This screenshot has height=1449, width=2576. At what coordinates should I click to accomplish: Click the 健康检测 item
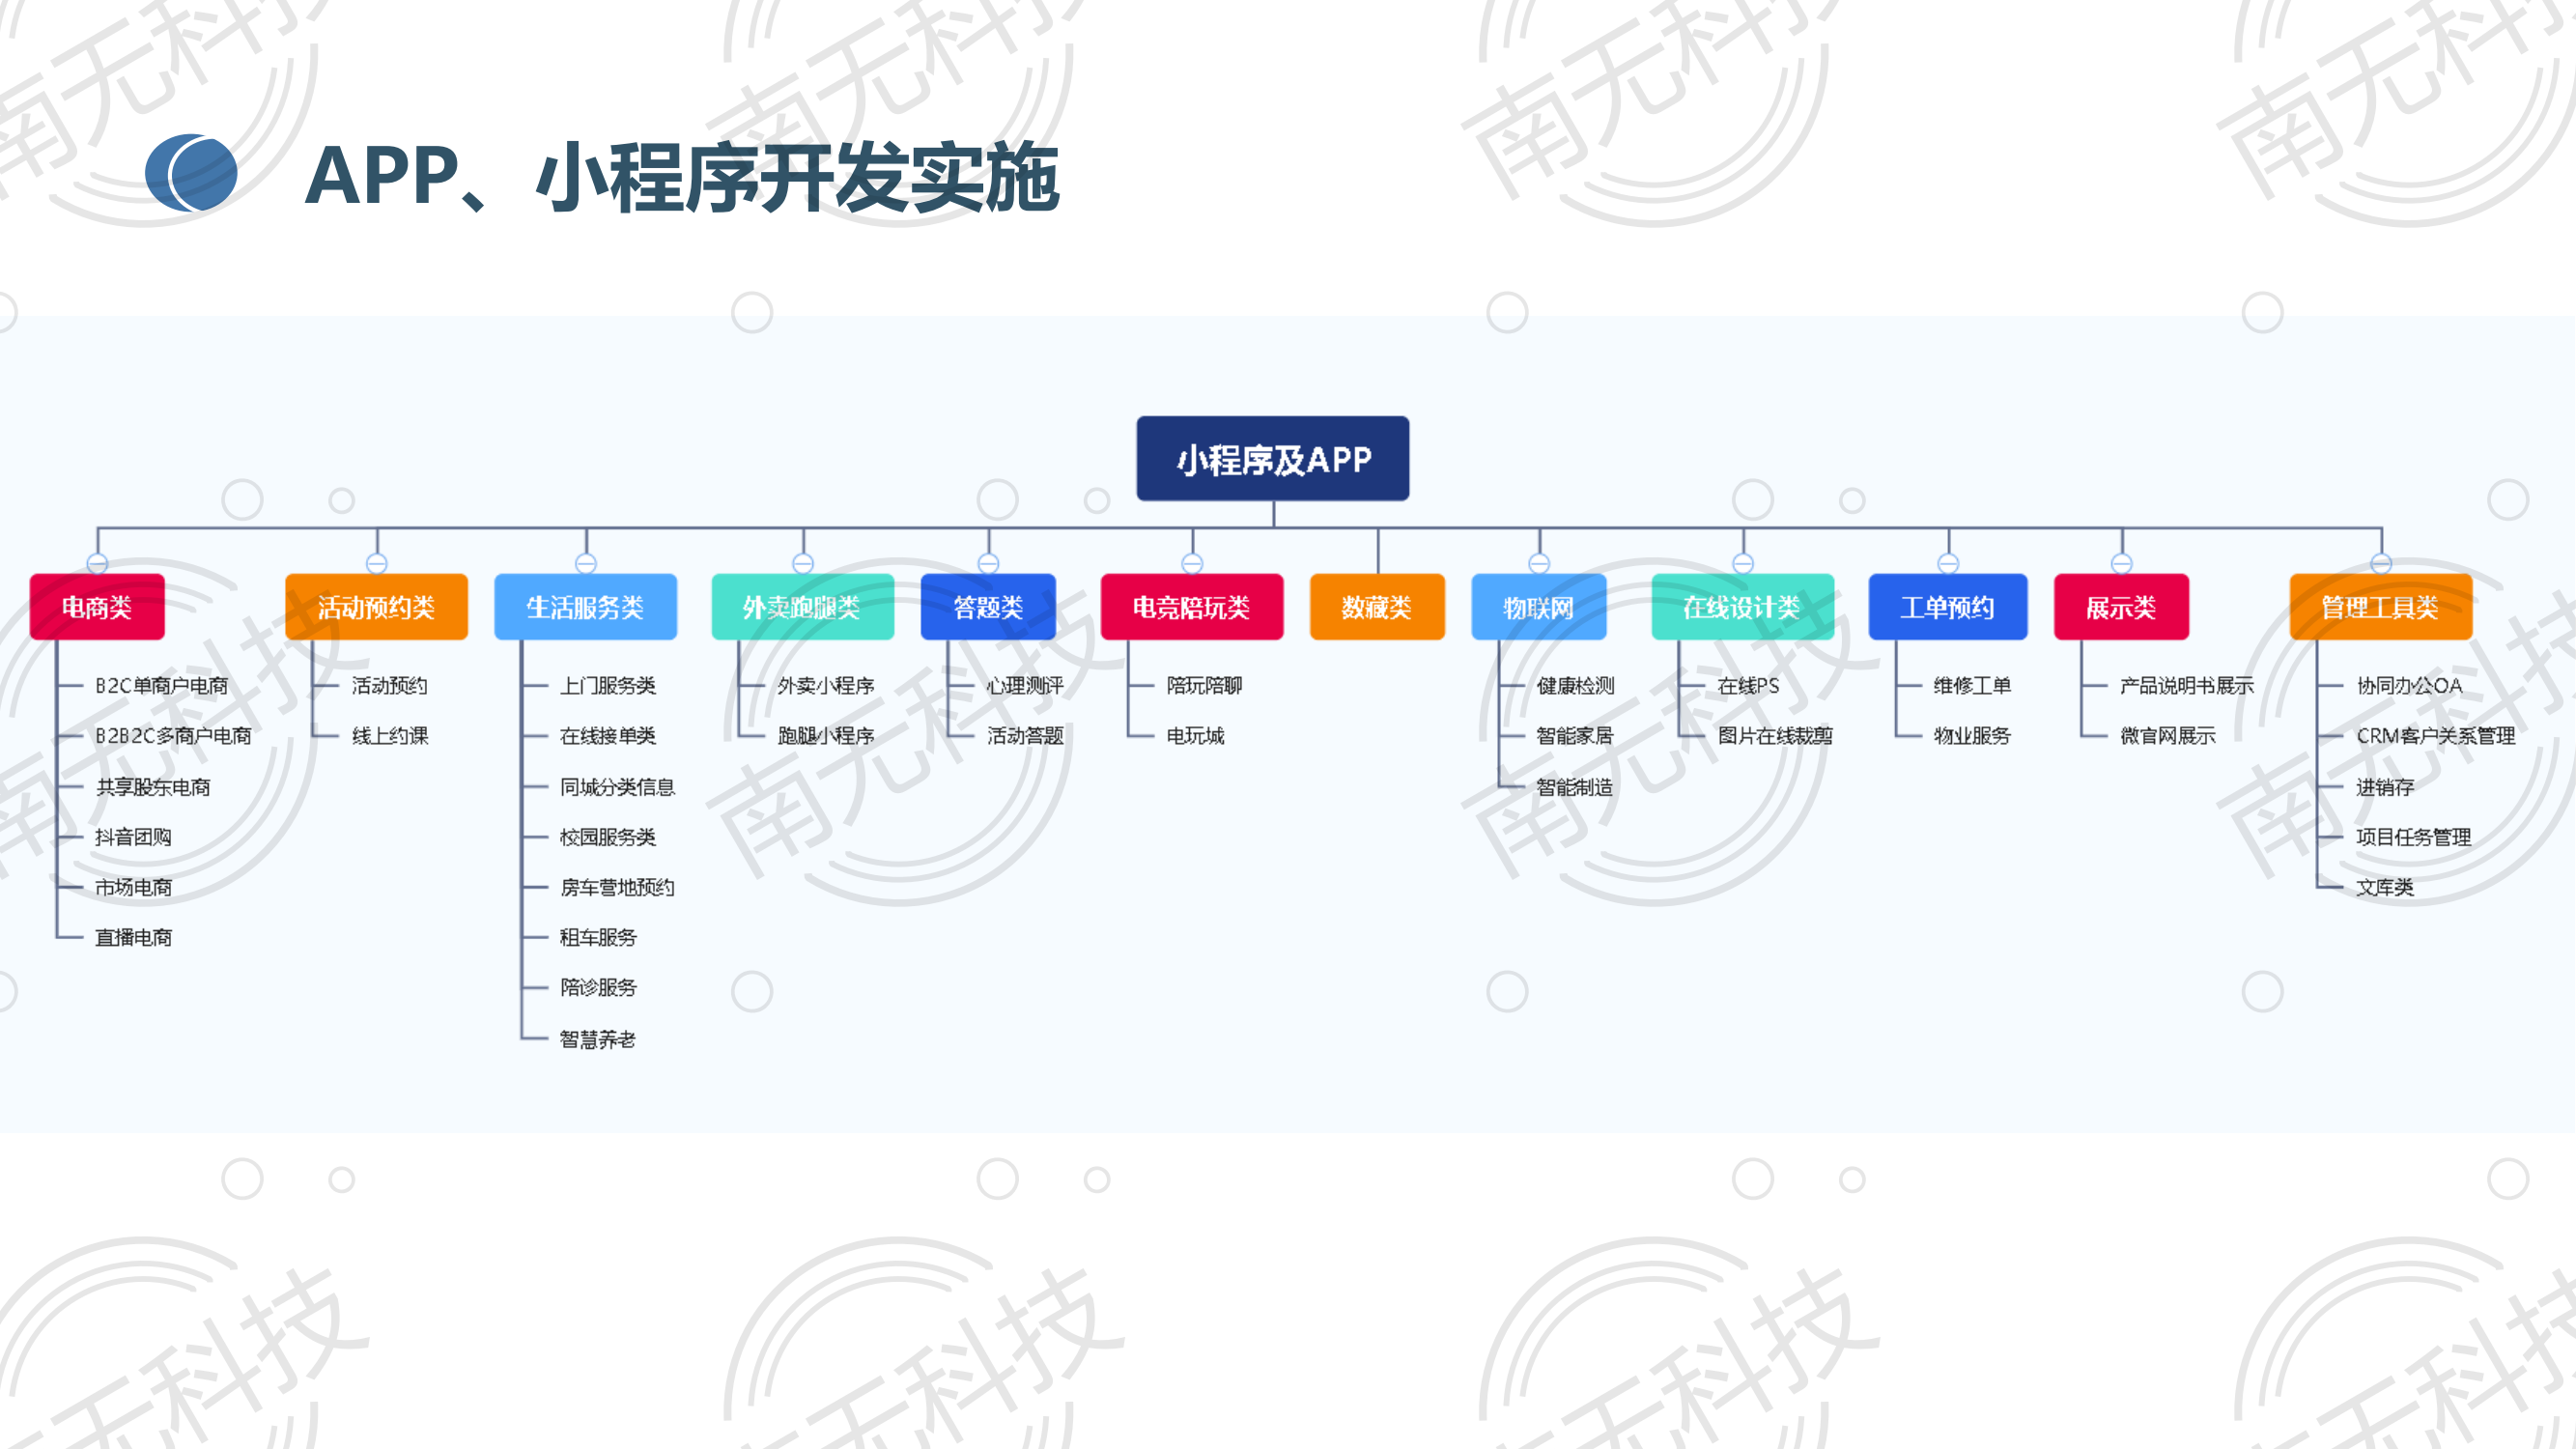tap(1575, 686)
